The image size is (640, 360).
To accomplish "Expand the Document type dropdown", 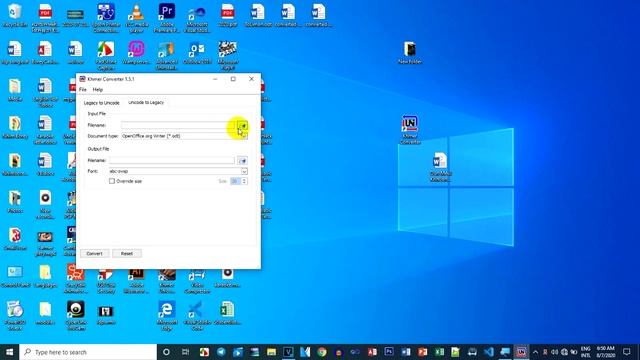I will (x=244, y=136).
